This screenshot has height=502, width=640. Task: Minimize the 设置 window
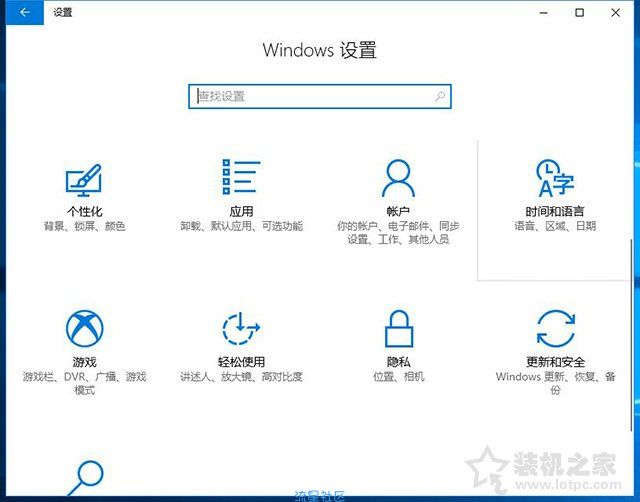(x=543, y=13)
